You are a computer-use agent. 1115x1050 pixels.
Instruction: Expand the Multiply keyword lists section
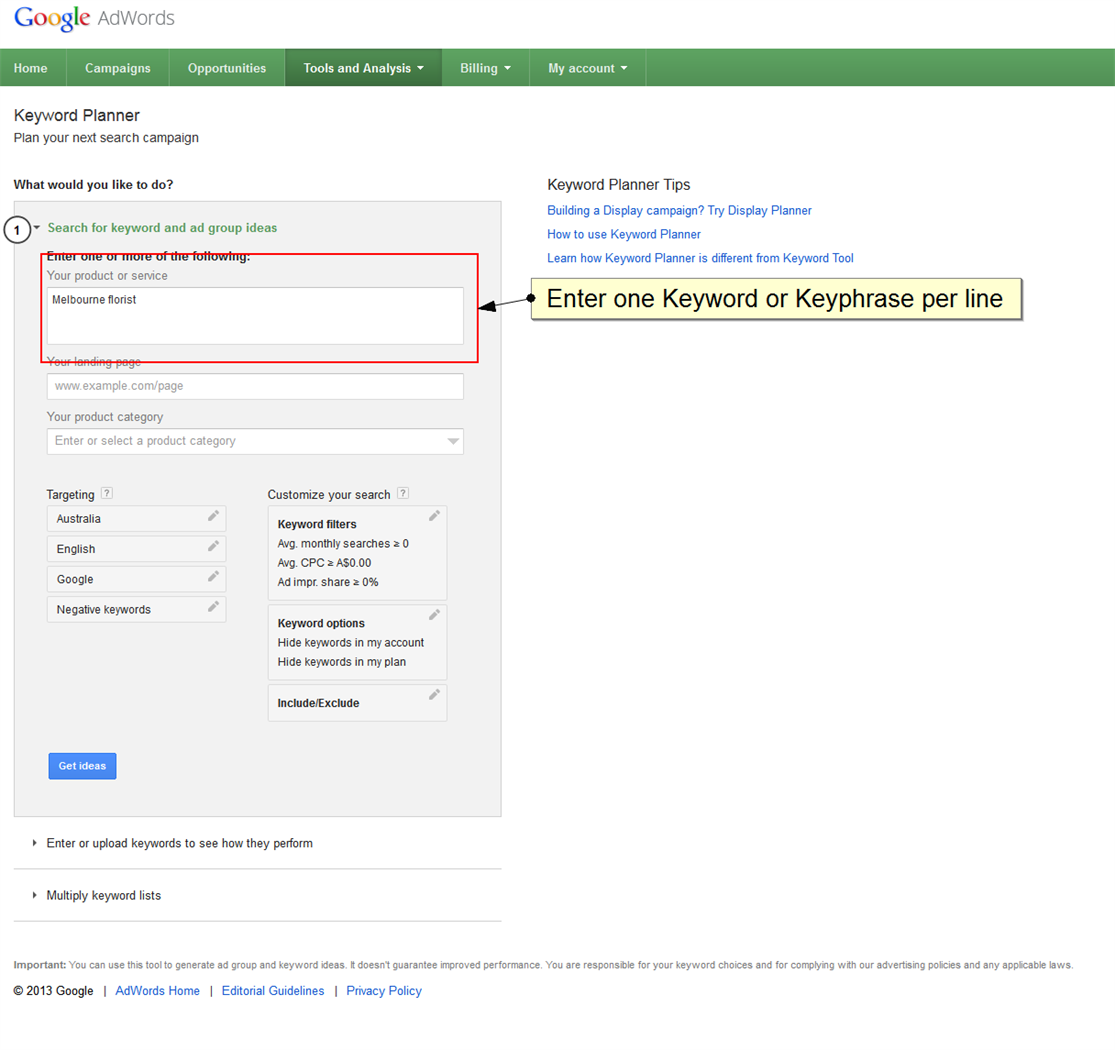pos(103,895)
